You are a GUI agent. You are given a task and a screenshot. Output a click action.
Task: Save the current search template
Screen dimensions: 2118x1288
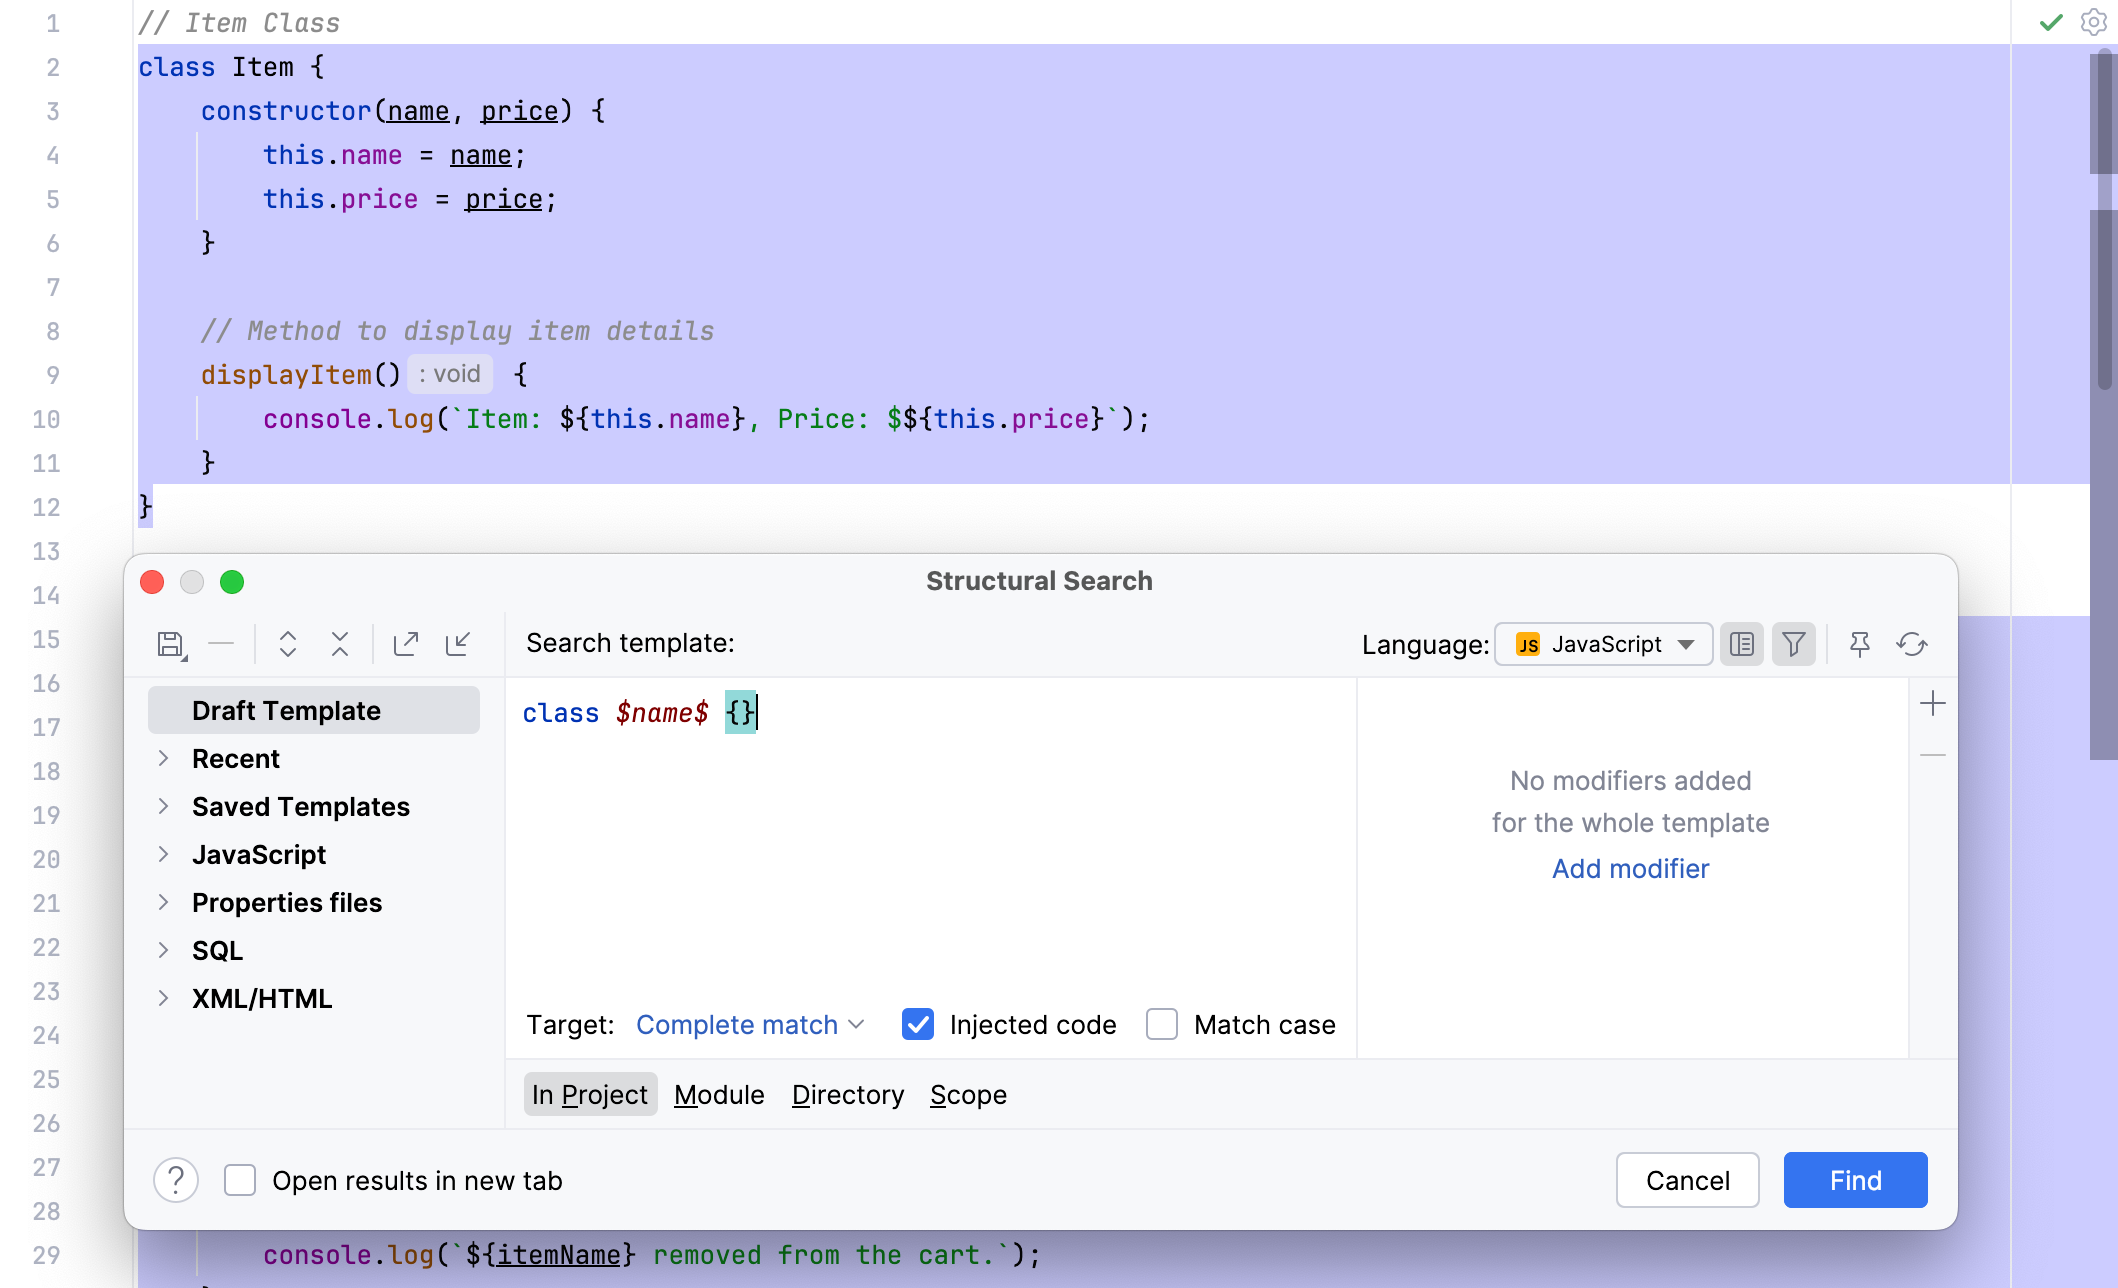[170, 644]
